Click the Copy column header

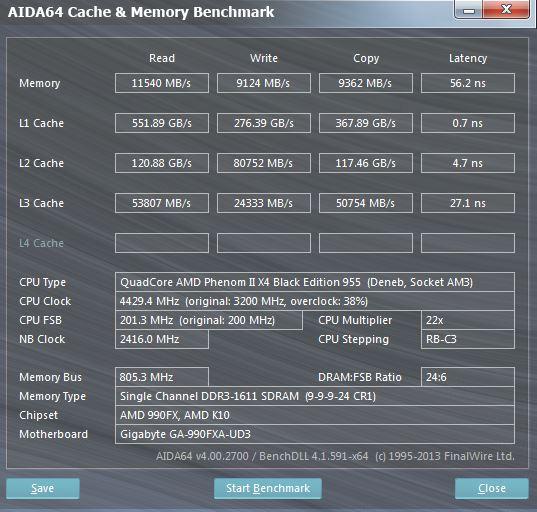click(366, 59)
